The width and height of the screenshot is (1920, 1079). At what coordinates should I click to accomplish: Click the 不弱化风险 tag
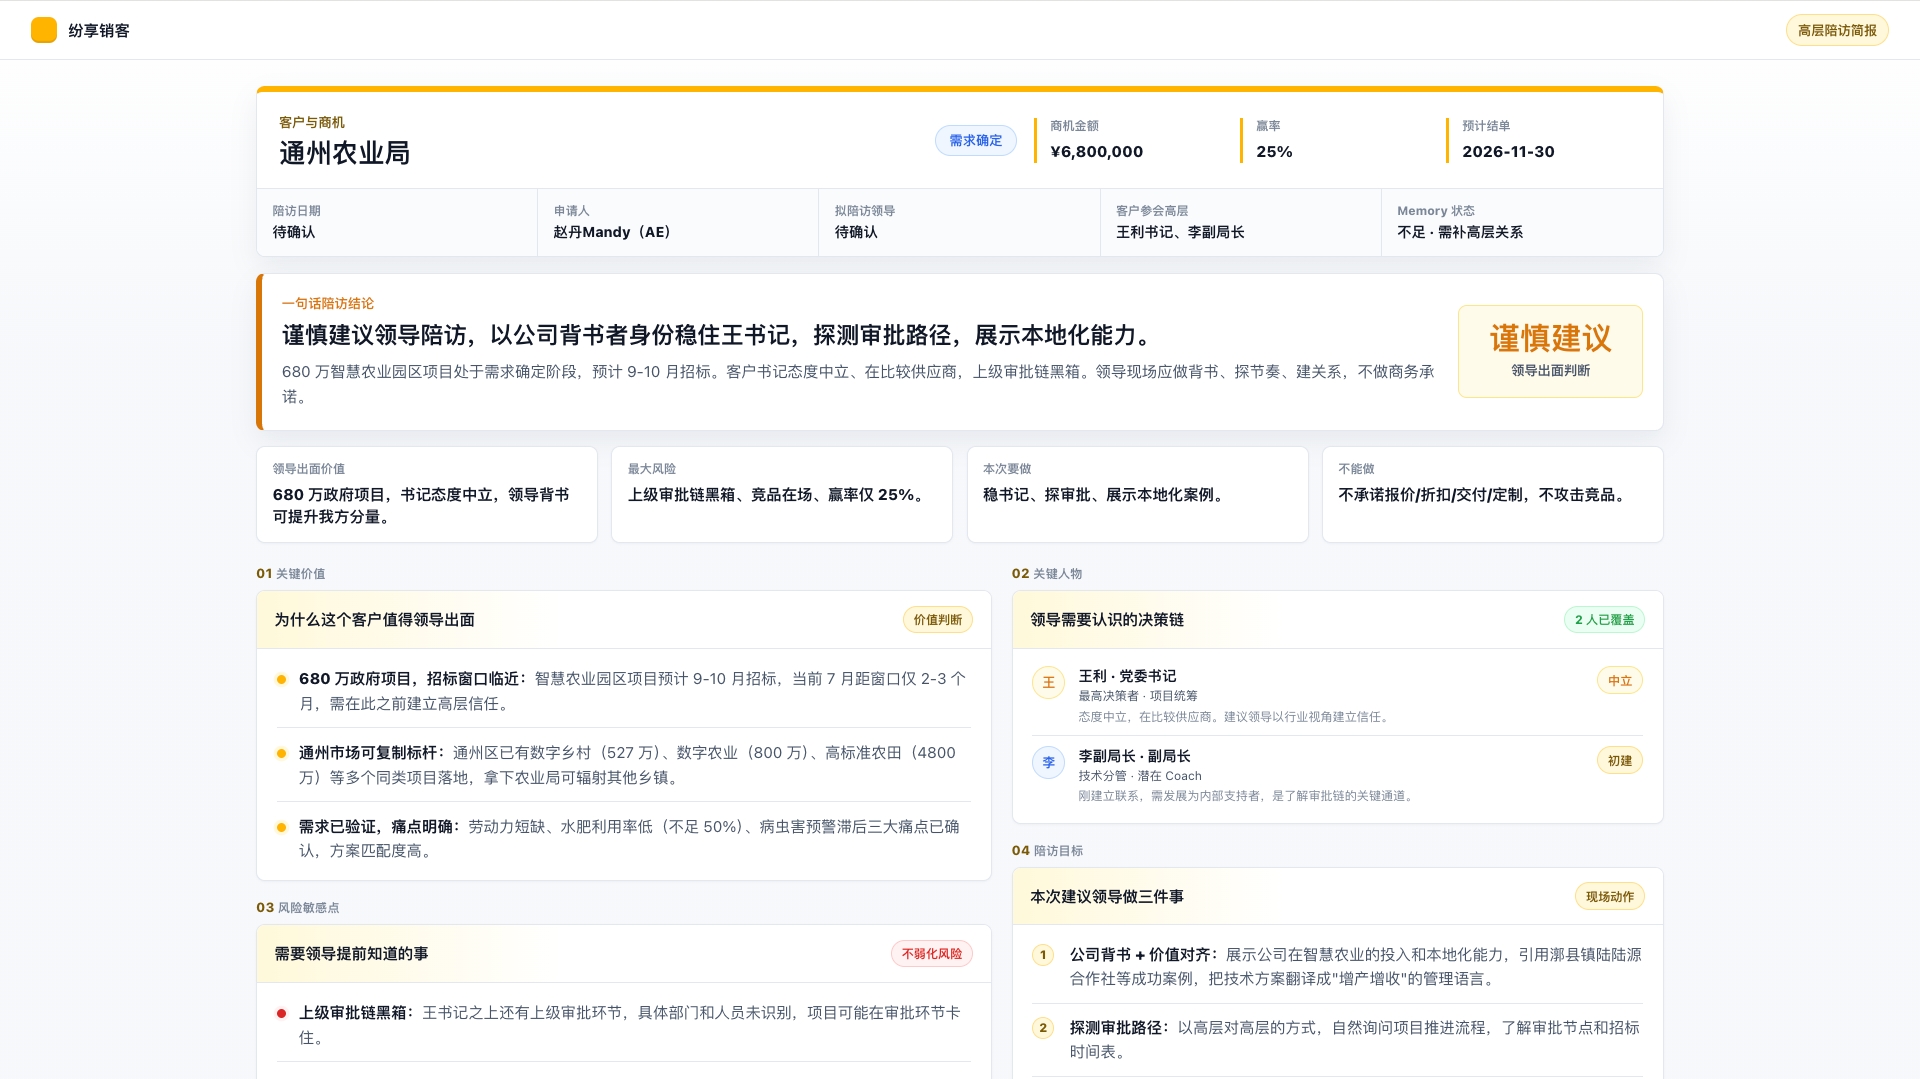click(932, 954)
